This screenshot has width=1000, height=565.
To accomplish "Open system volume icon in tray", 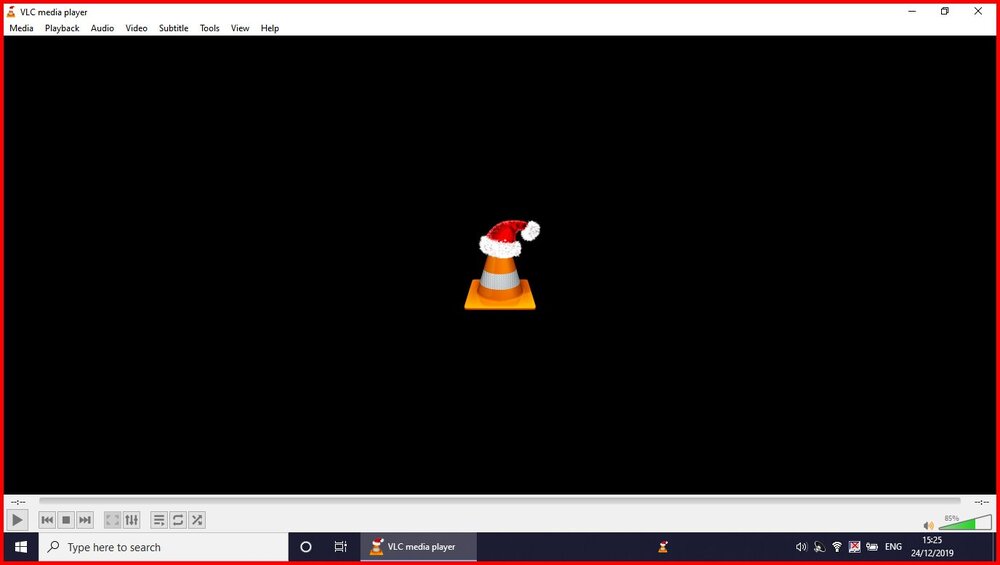I will [801, 547].
